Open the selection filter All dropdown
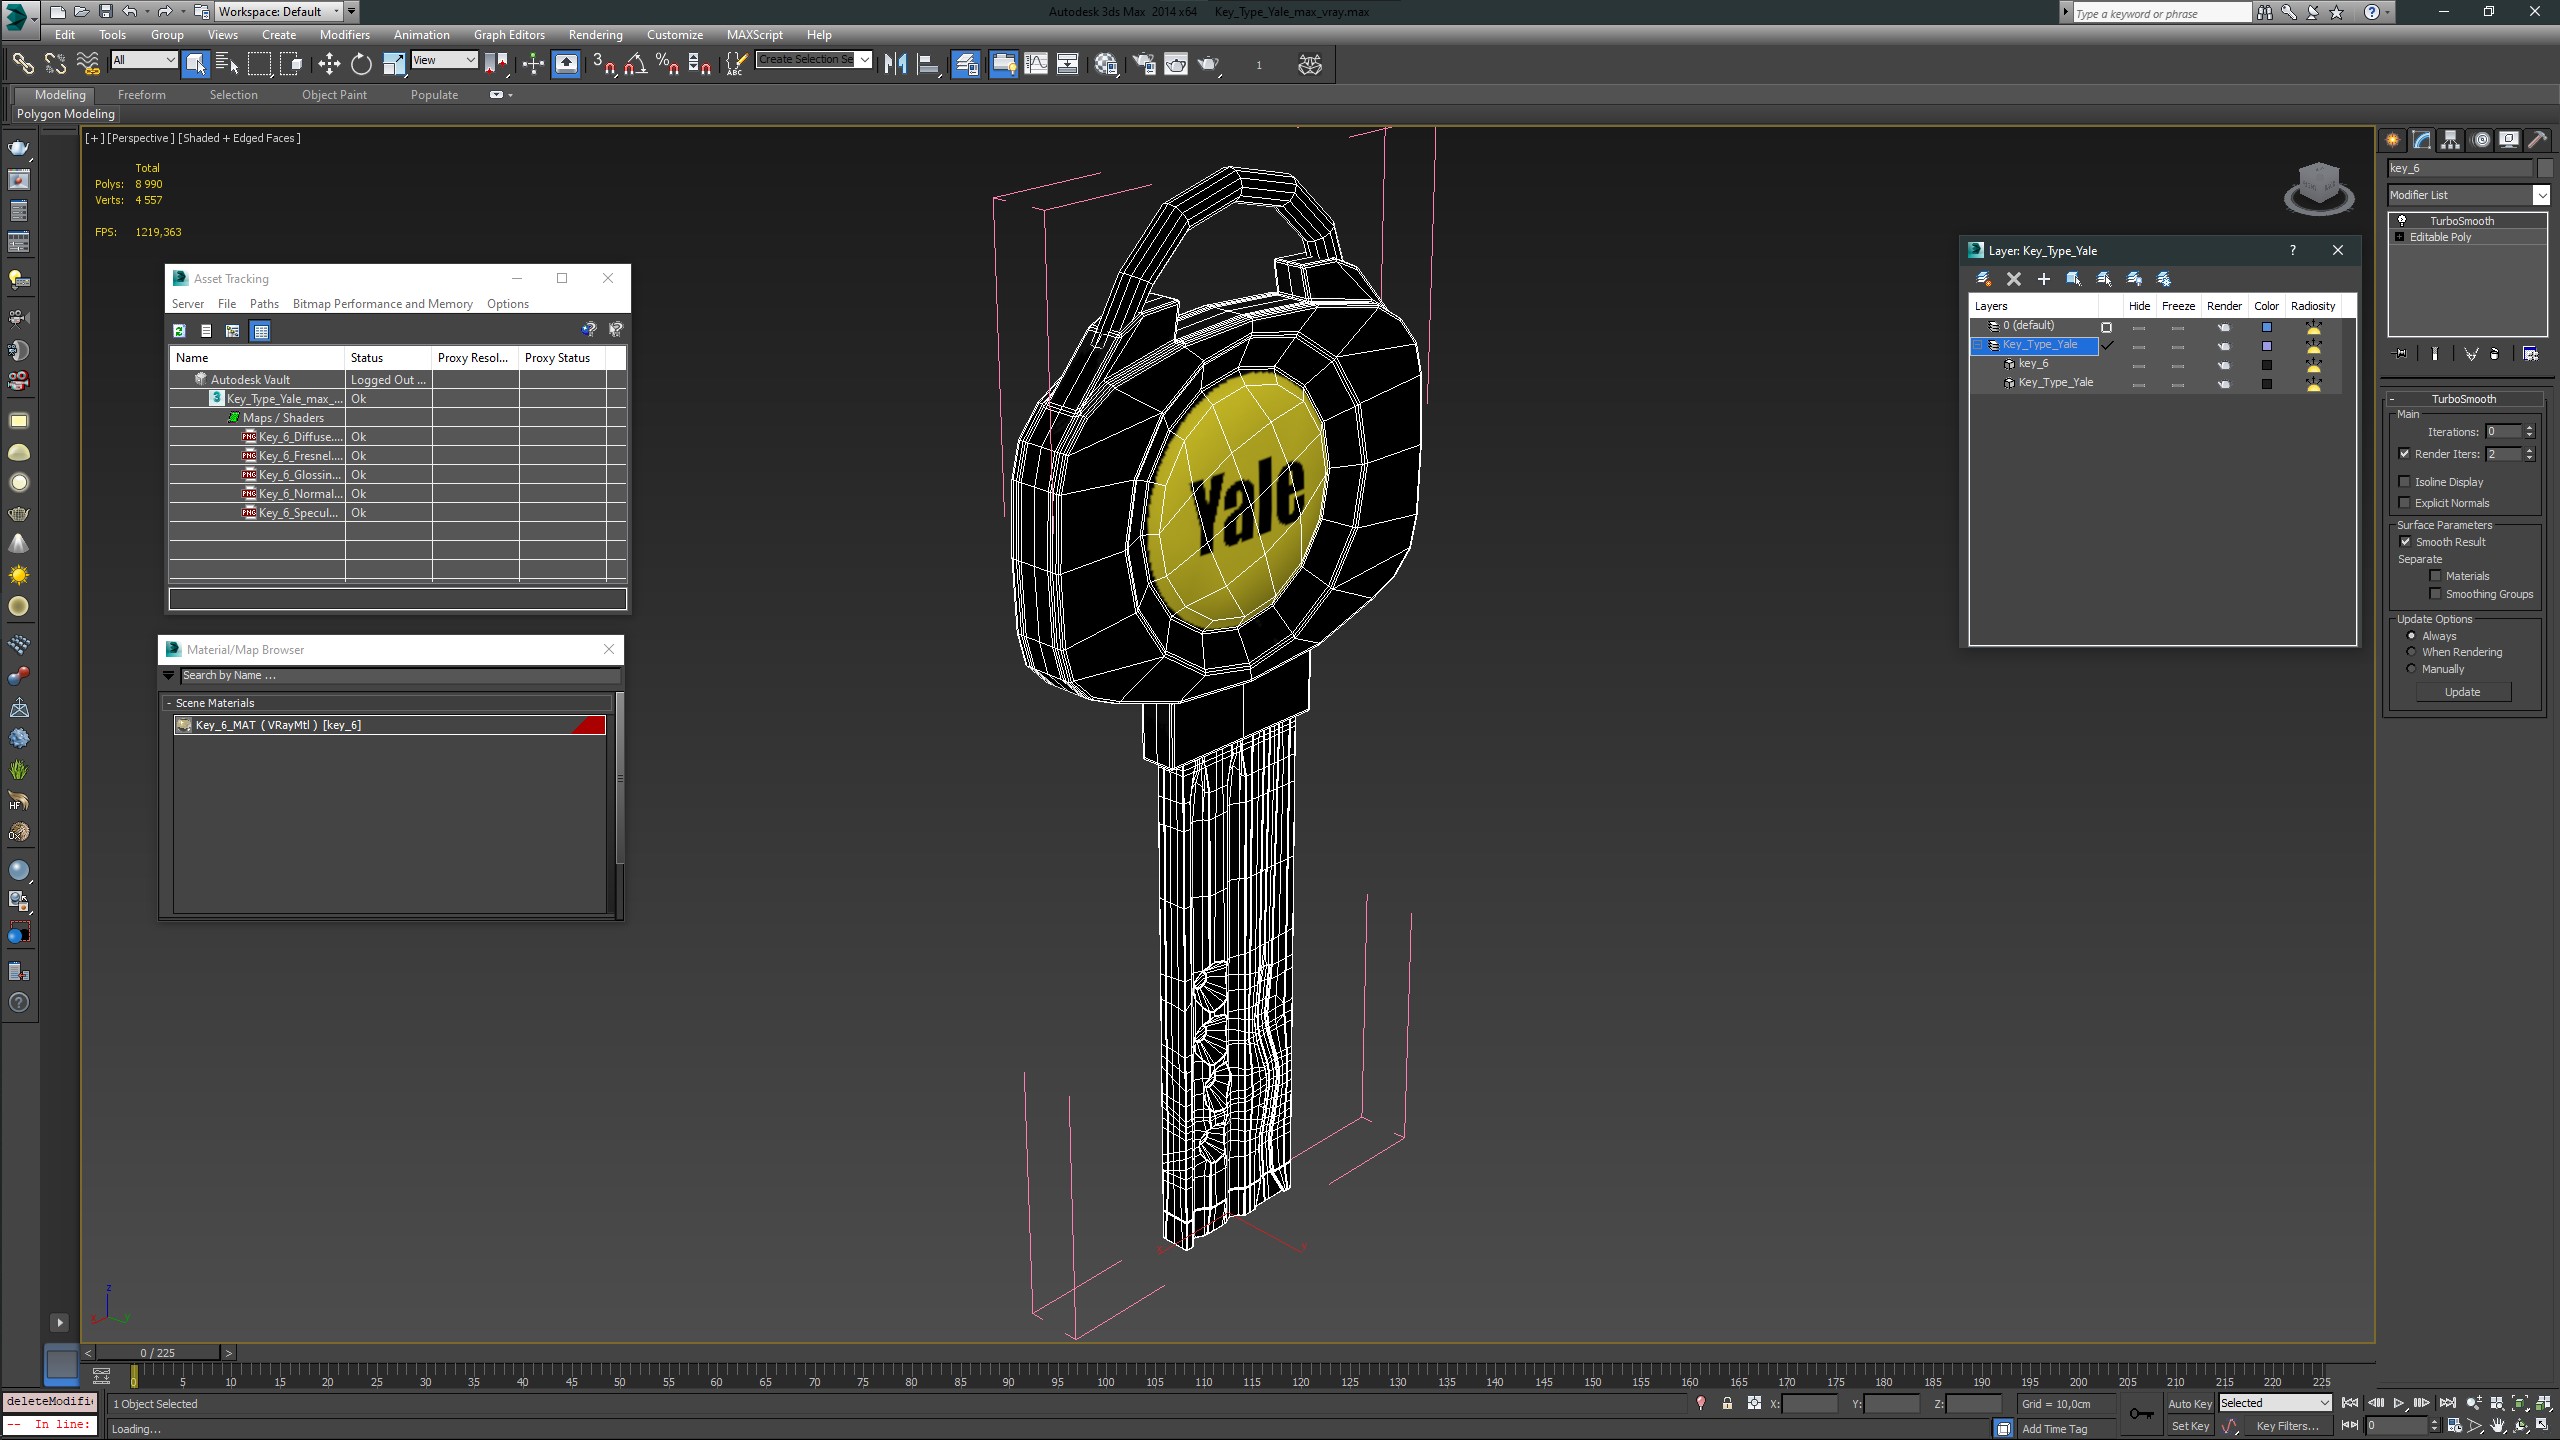 pos(144,60)
